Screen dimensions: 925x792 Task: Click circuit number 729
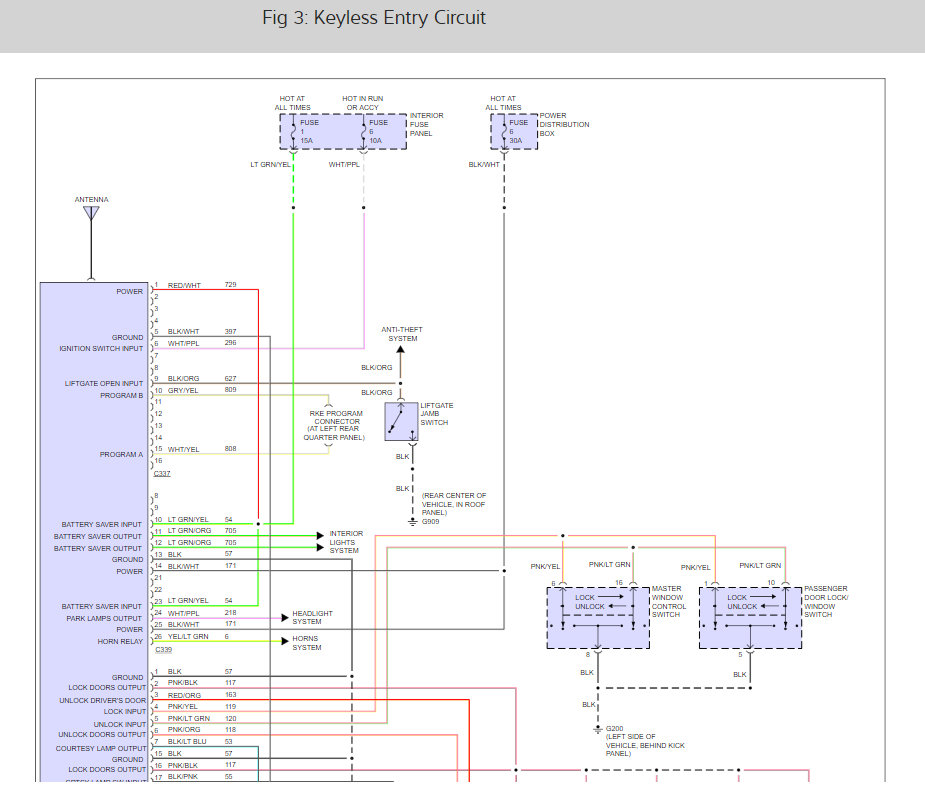[x=230, y=285]
